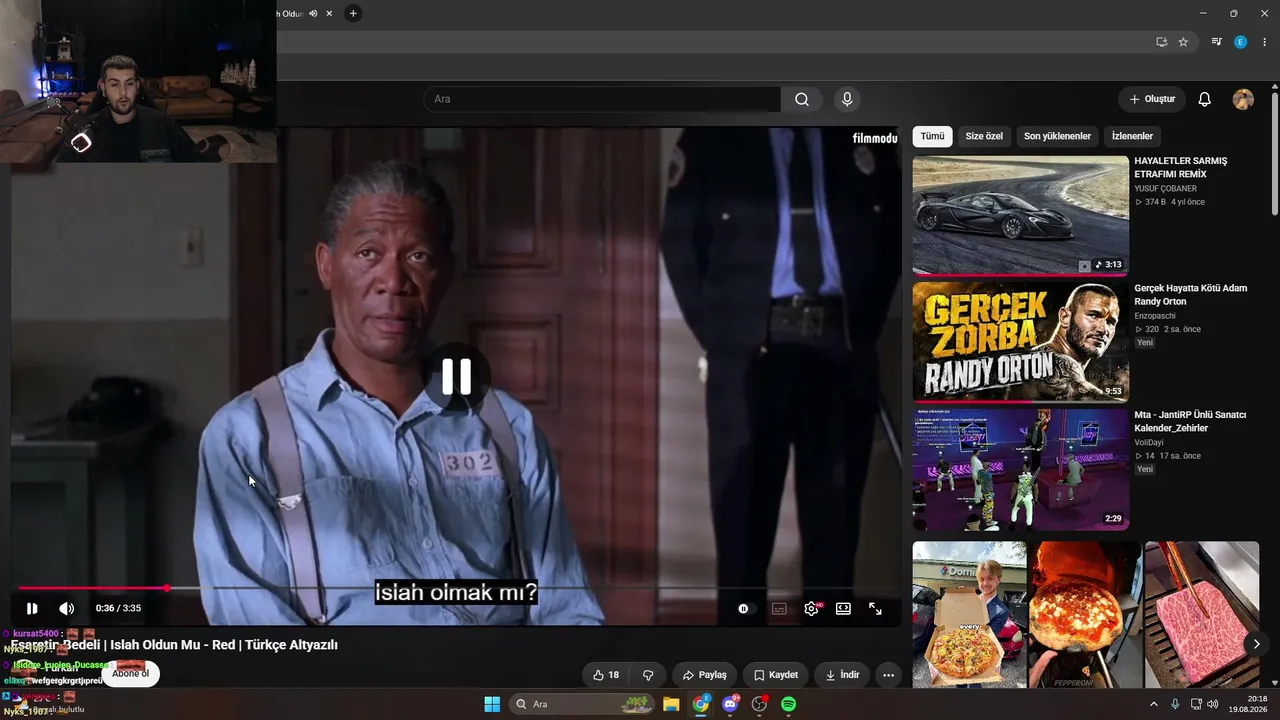Click the Abone ol subscribe button
Screen dimensions: 1280x720
coord(130,674)
